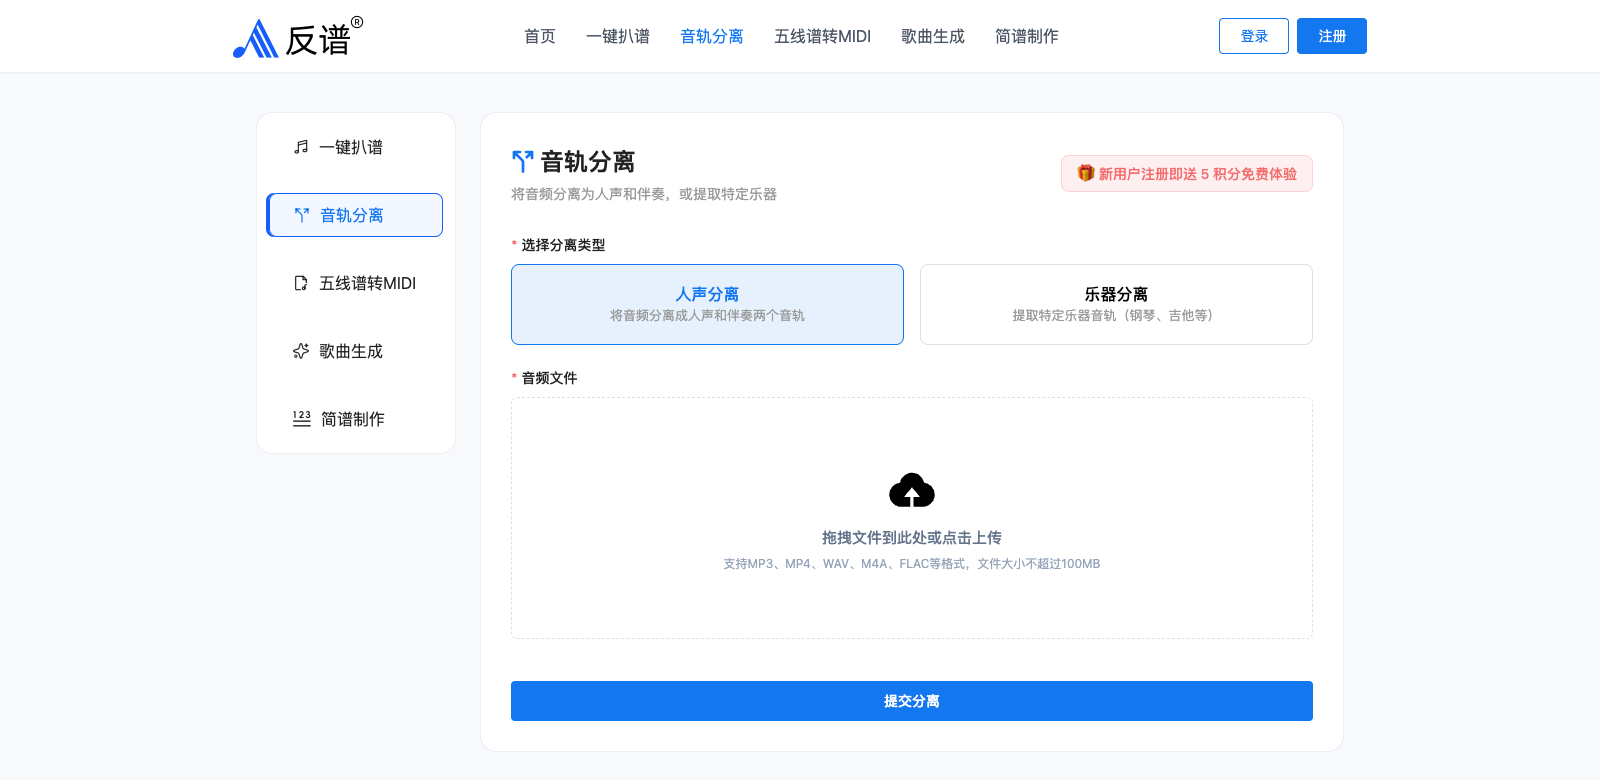This screenshot has width=1600, height=780.
Task: Open 五线谱转MIDI in top navigation
Action: coord(822,36)
